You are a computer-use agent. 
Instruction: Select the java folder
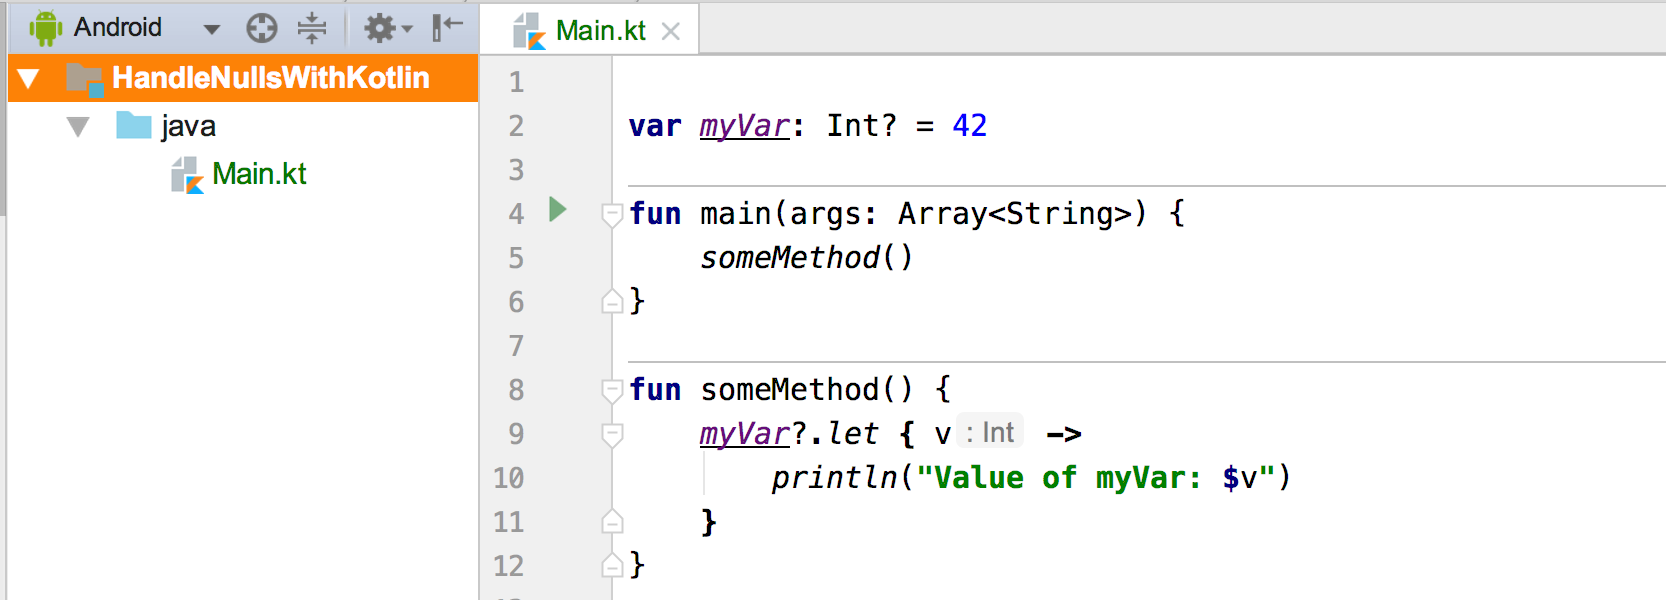click(188, 126)
